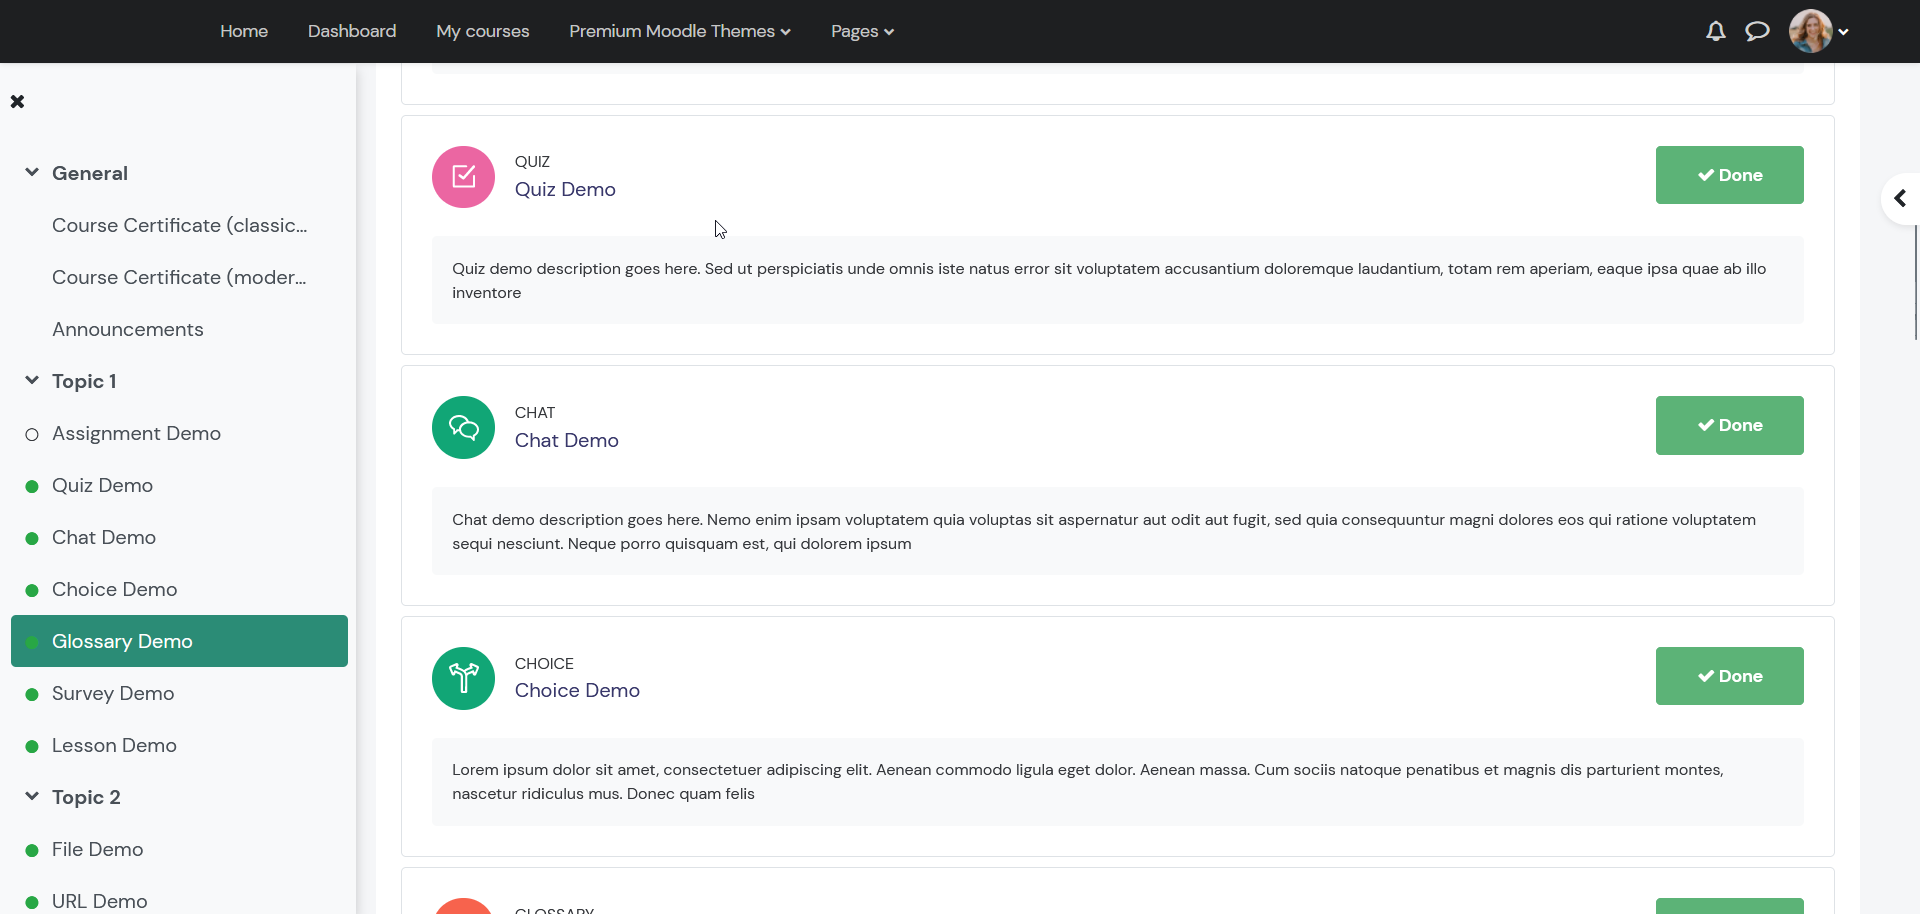The width and height of the screenshot is (1920, 914).
Task: Open user avatar profile menu
Action: [x=1811, y=31]
